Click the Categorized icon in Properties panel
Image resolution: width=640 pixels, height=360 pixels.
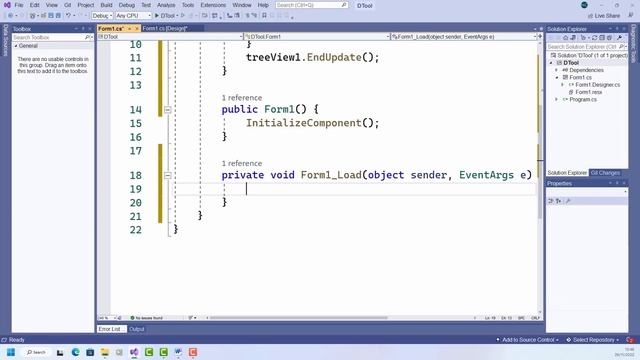click(551, 201)
